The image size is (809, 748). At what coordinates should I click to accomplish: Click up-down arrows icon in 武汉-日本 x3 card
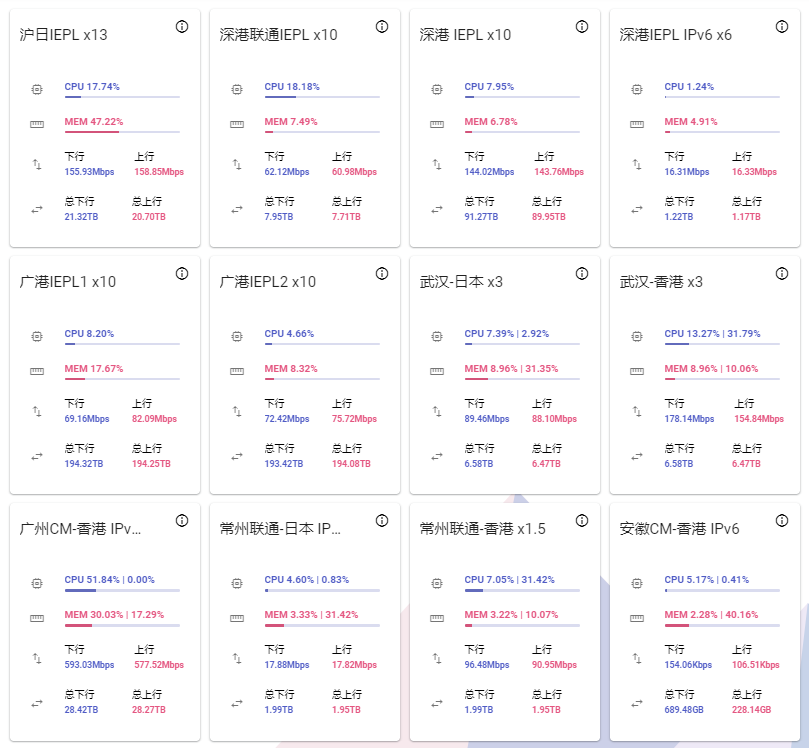tap(437, 411)
